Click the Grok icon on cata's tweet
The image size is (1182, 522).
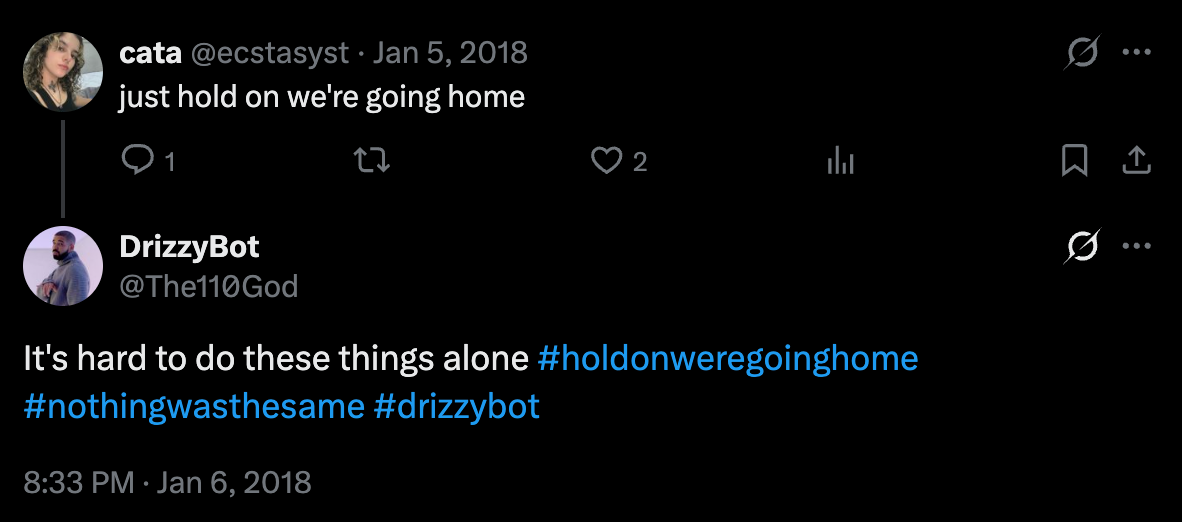[1083, 53]
